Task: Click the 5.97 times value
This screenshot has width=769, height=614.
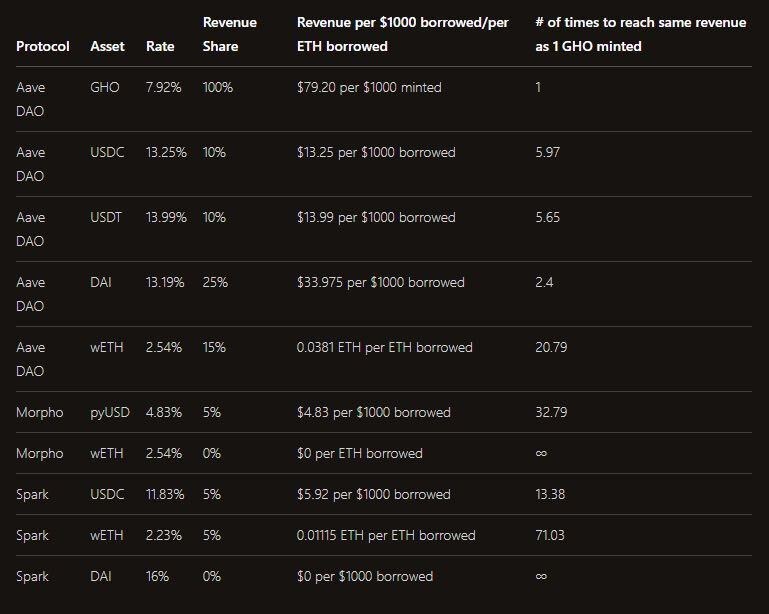Action: [x=548, y=153]
